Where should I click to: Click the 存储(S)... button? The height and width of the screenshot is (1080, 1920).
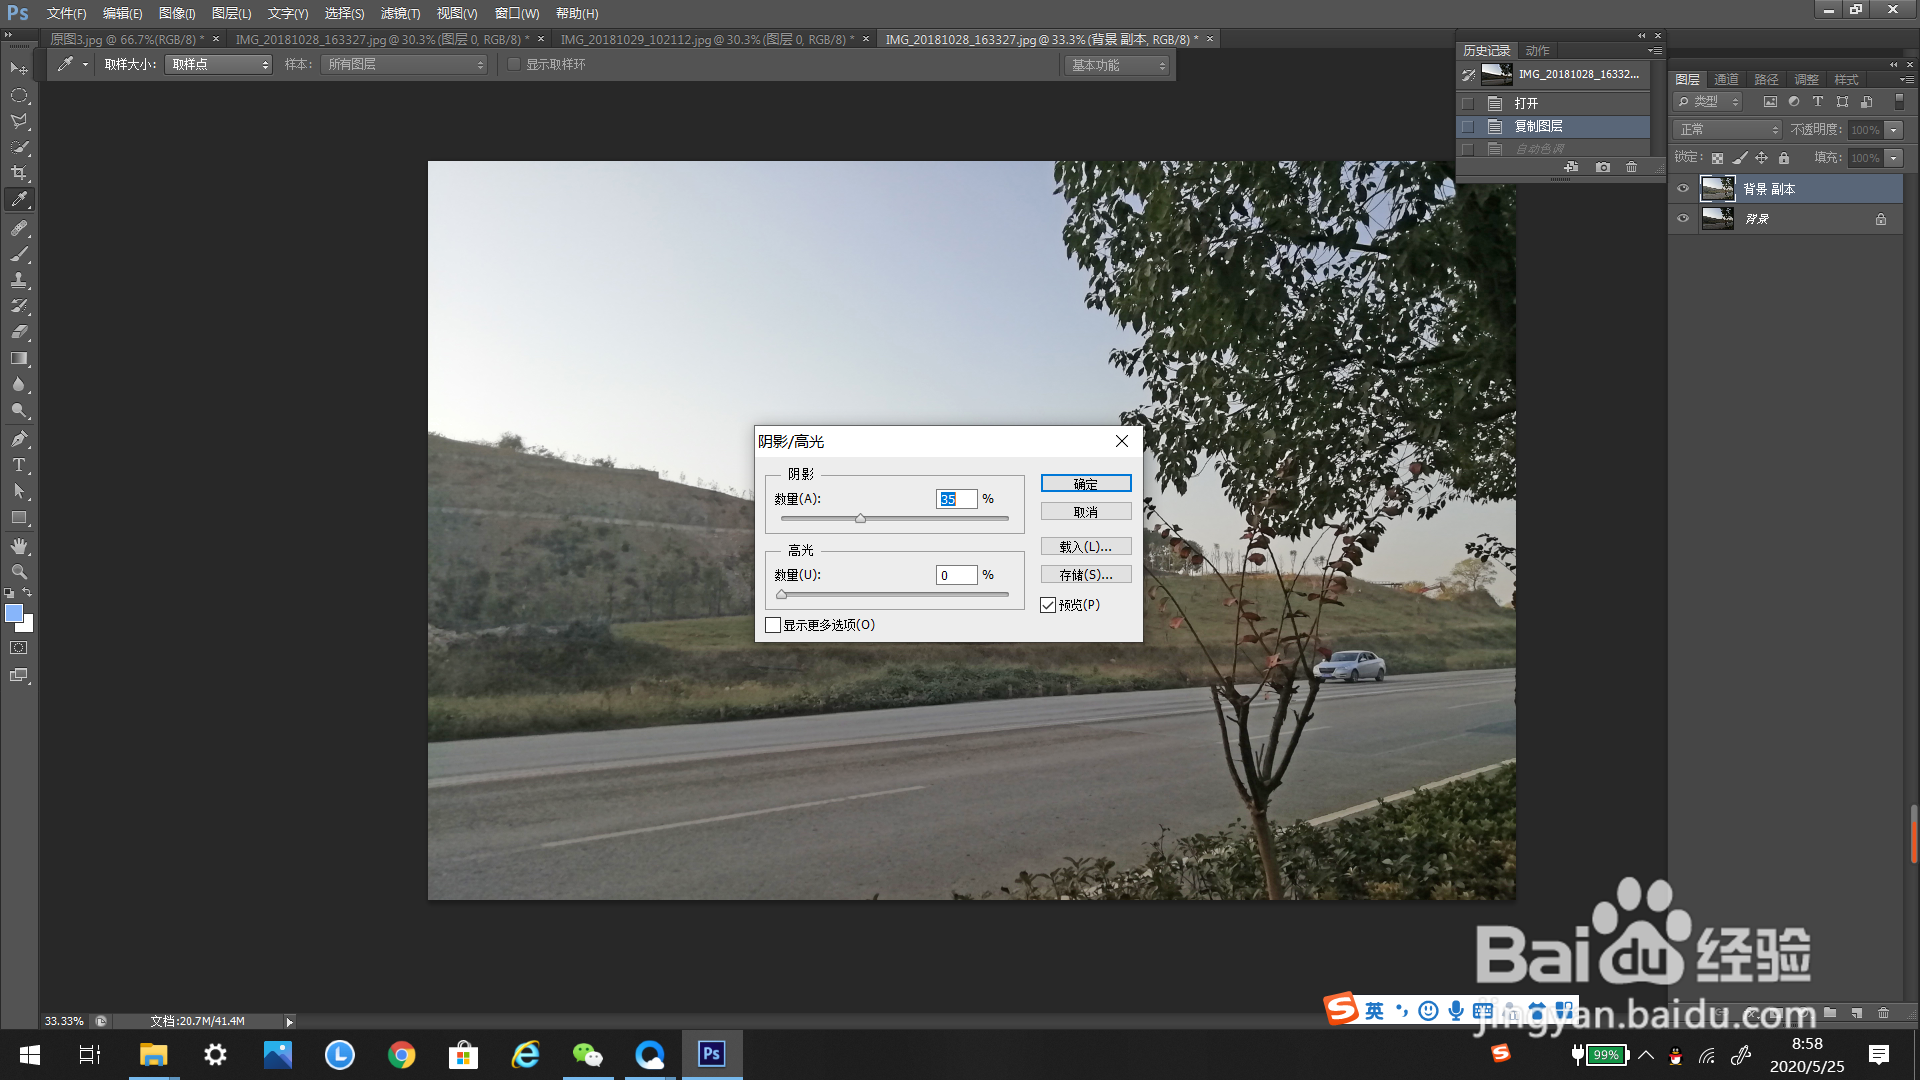pyautogui.click(x=1085, y=575)
